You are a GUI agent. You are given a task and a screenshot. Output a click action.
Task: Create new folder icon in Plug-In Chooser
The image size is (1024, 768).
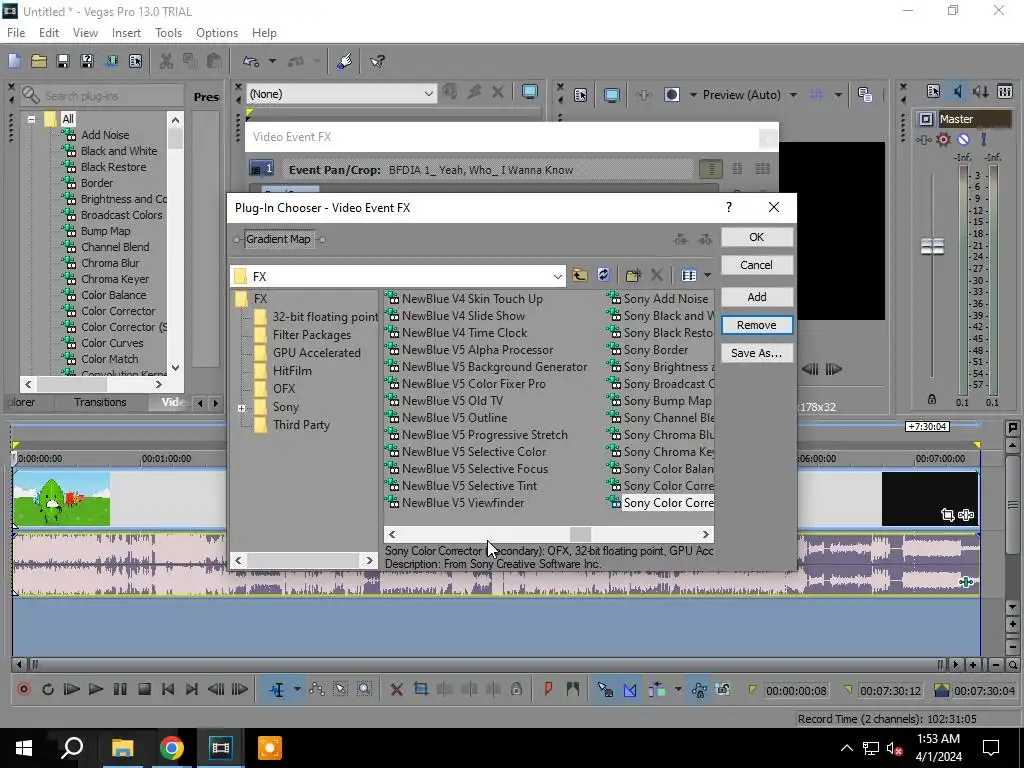(x=633, y=275)
